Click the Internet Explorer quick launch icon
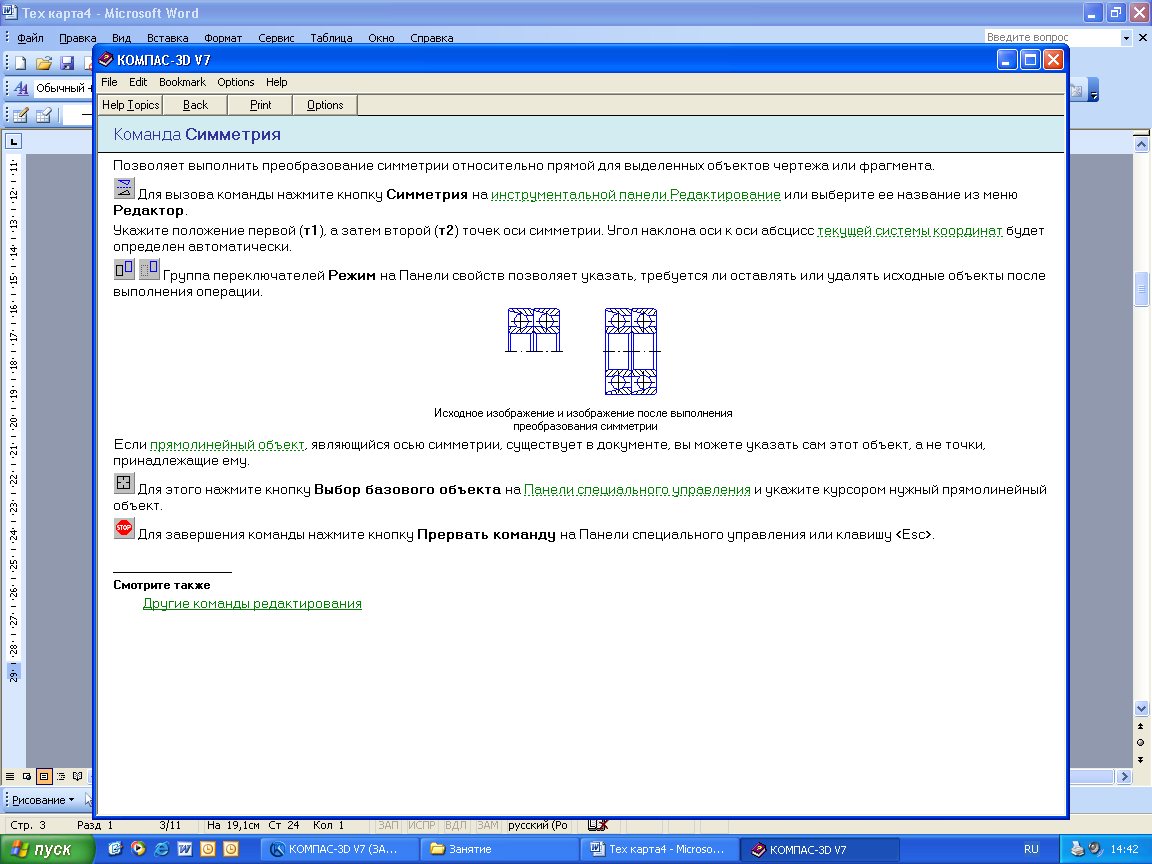The width and height of the screenshot is (1152, 864). [161, 849]
